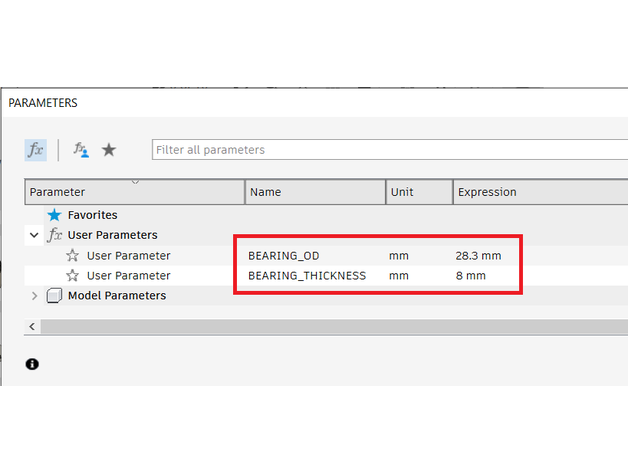The width and height of the screenshot is (628, 472).
Task: Click the fx icon with person badge
Action: tap(81, 149)
